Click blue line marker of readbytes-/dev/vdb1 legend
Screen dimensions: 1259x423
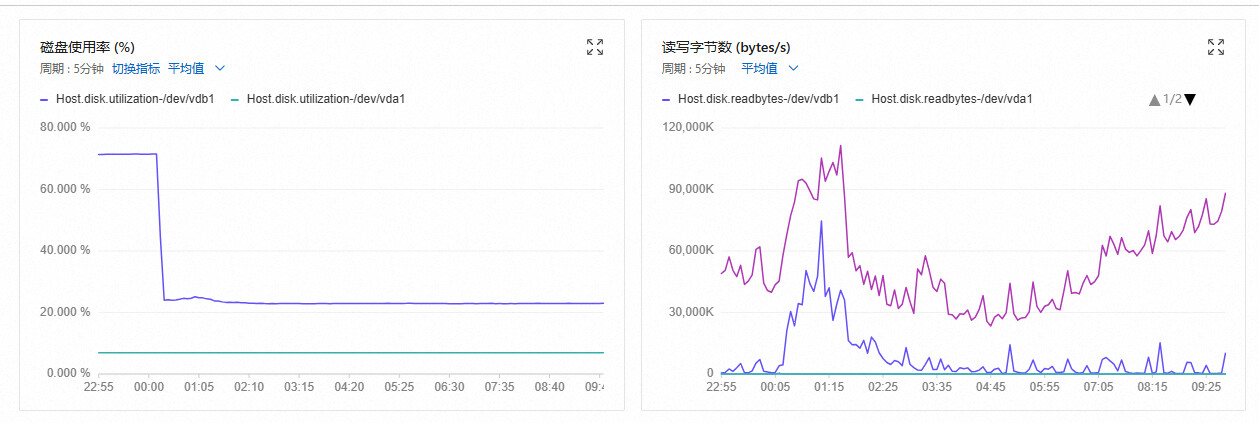(x=666, y=99)
